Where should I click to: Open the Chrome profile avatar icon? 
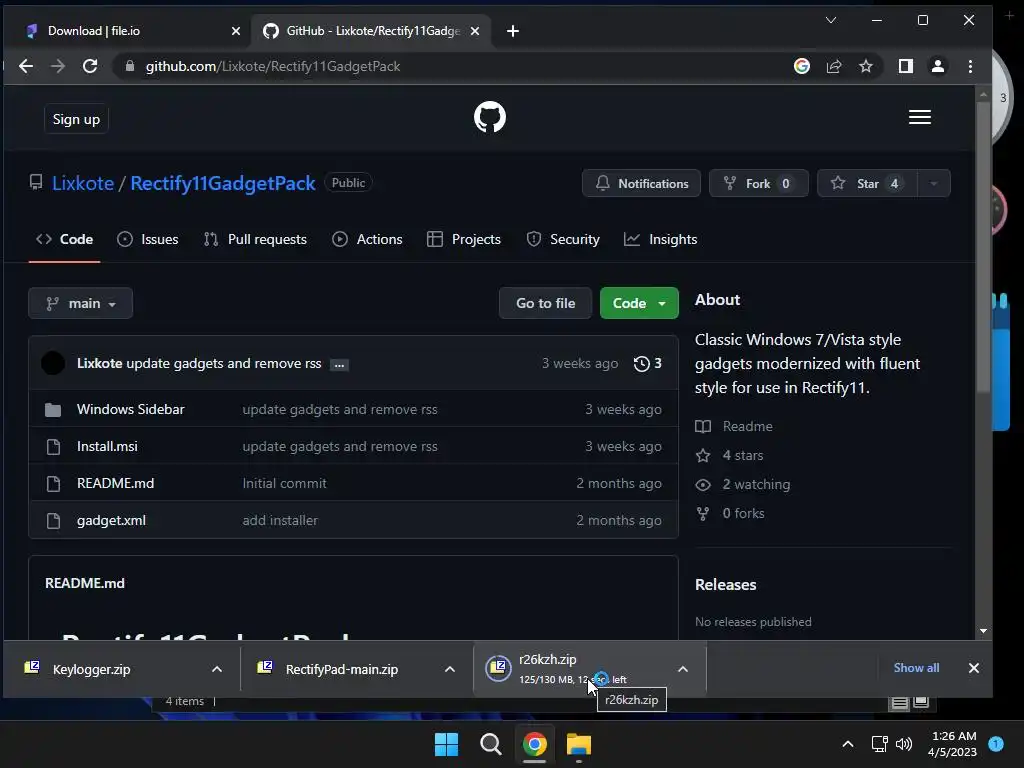tap(938, 66)
